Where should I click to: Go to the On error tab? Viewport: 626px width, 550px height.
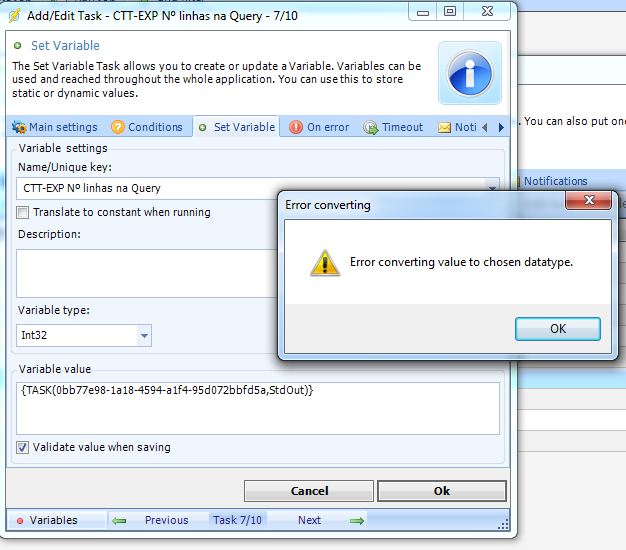pos(319,127)
